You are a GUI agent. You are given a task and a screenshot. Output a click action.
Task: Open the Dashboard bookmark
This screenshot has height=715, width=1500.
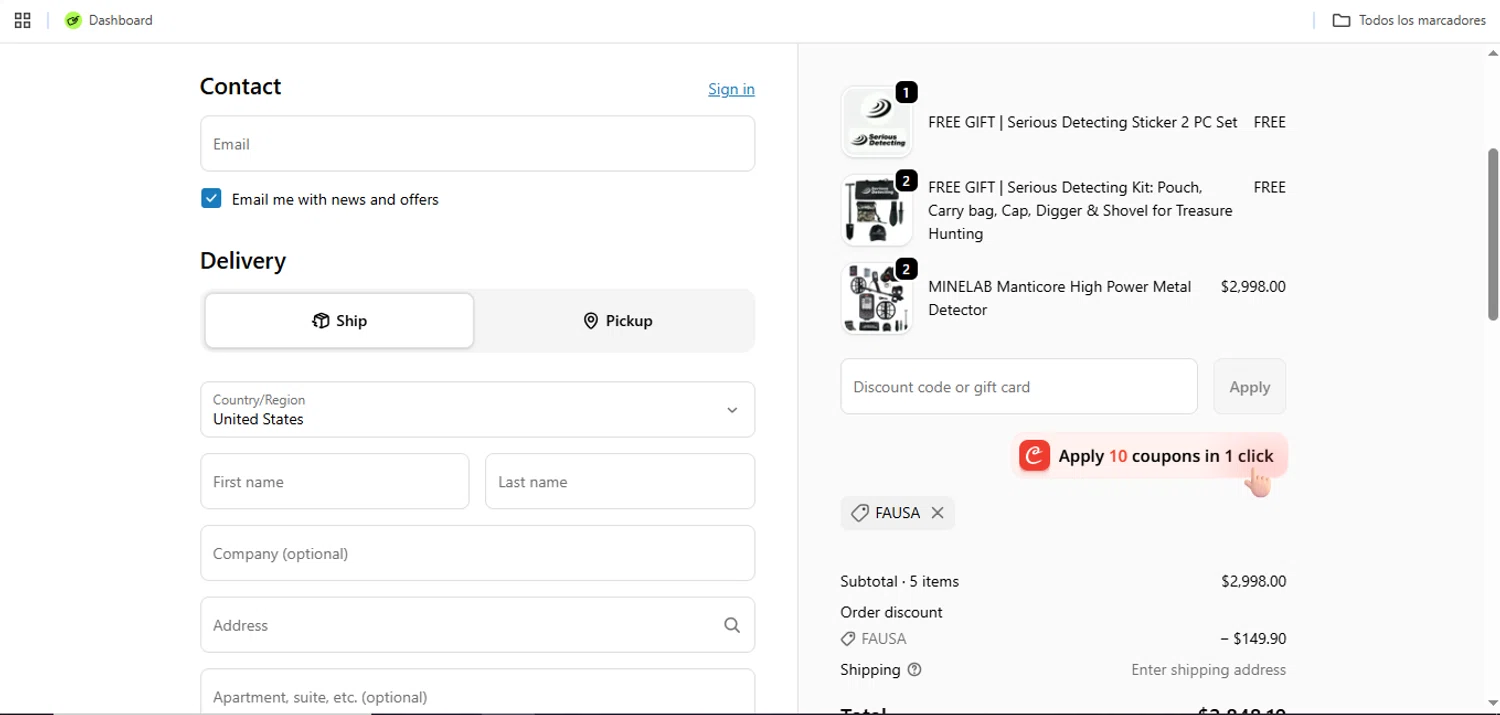(x=108, y=20)
